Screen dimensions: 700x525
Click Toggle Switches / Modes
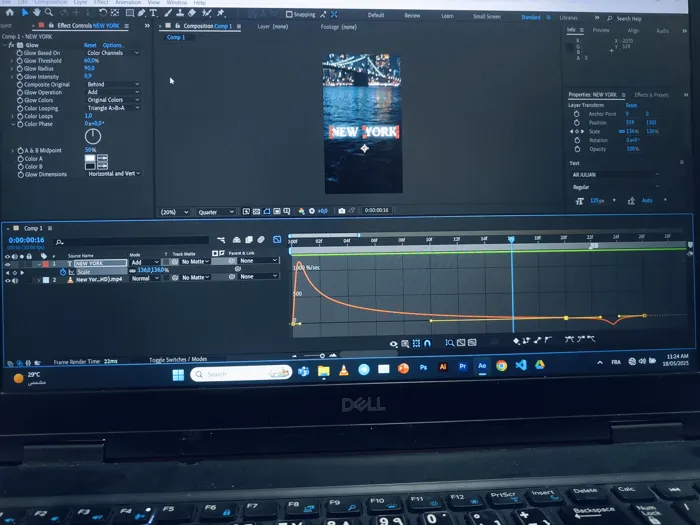coord(178,359)
